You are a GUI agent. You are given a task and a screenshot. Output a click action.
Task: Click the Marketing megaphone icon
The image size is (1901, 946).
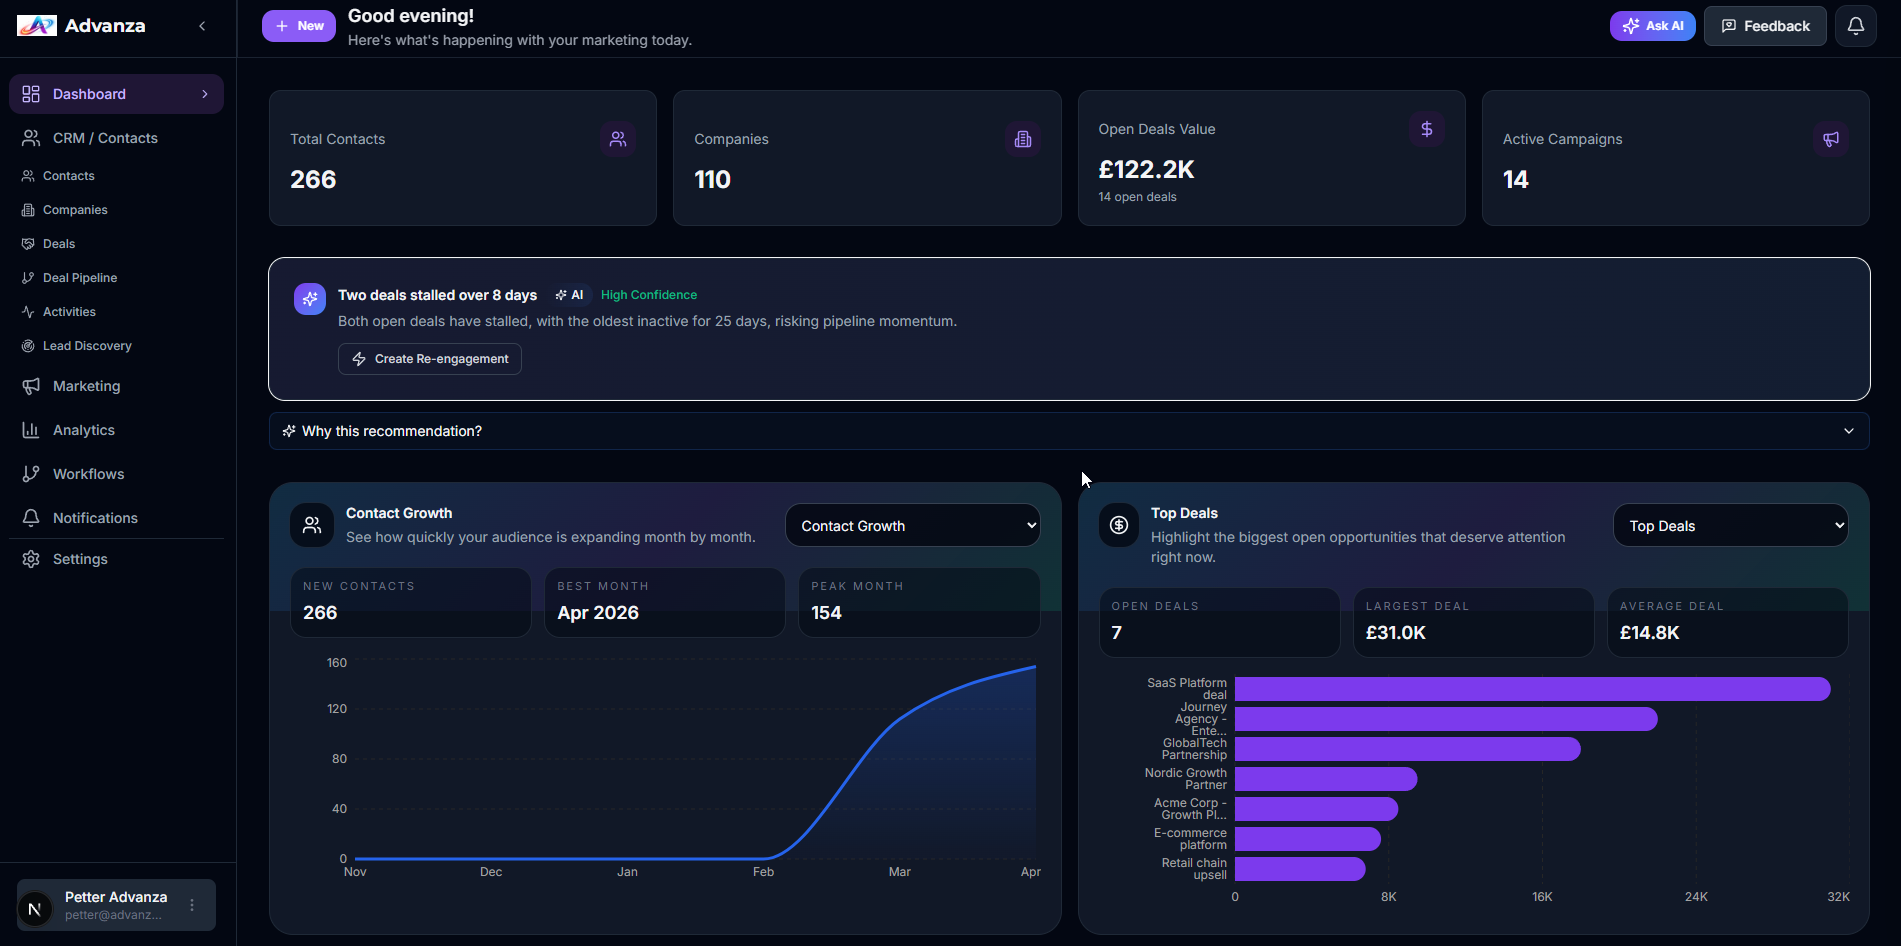(31, 385)
